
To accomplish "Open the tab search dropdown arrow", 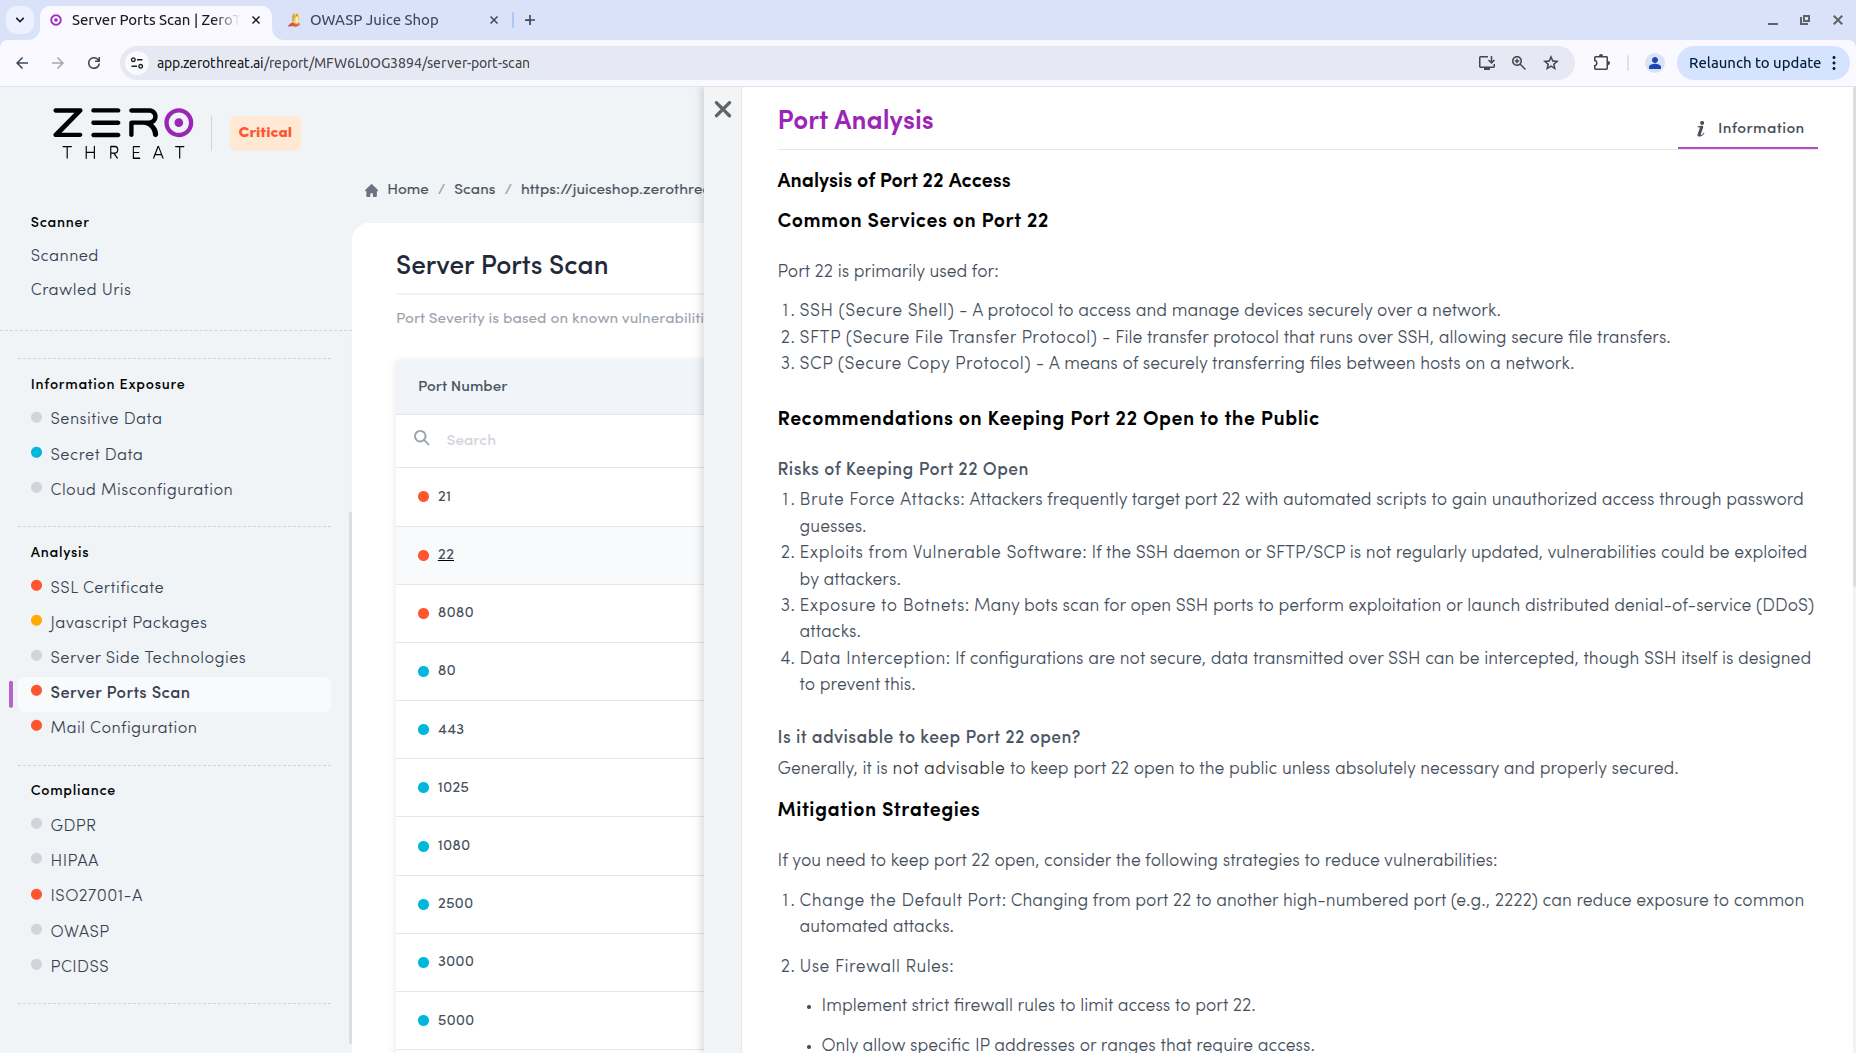I will 20,20.
